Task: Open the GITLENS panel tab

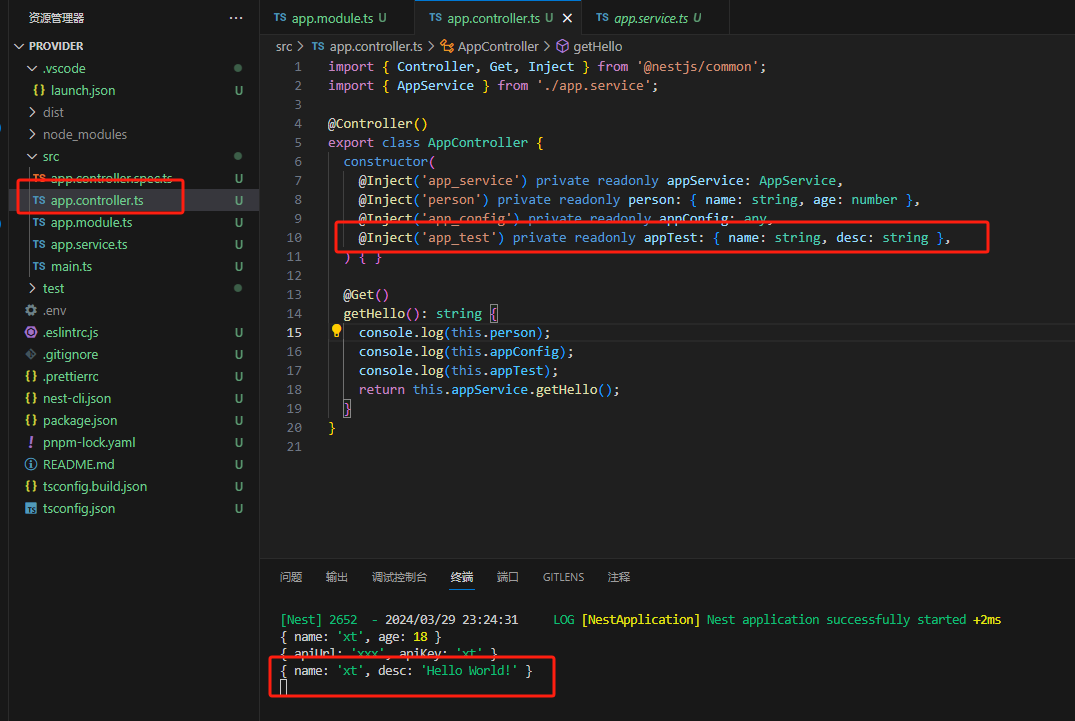Action: point(564,577)
